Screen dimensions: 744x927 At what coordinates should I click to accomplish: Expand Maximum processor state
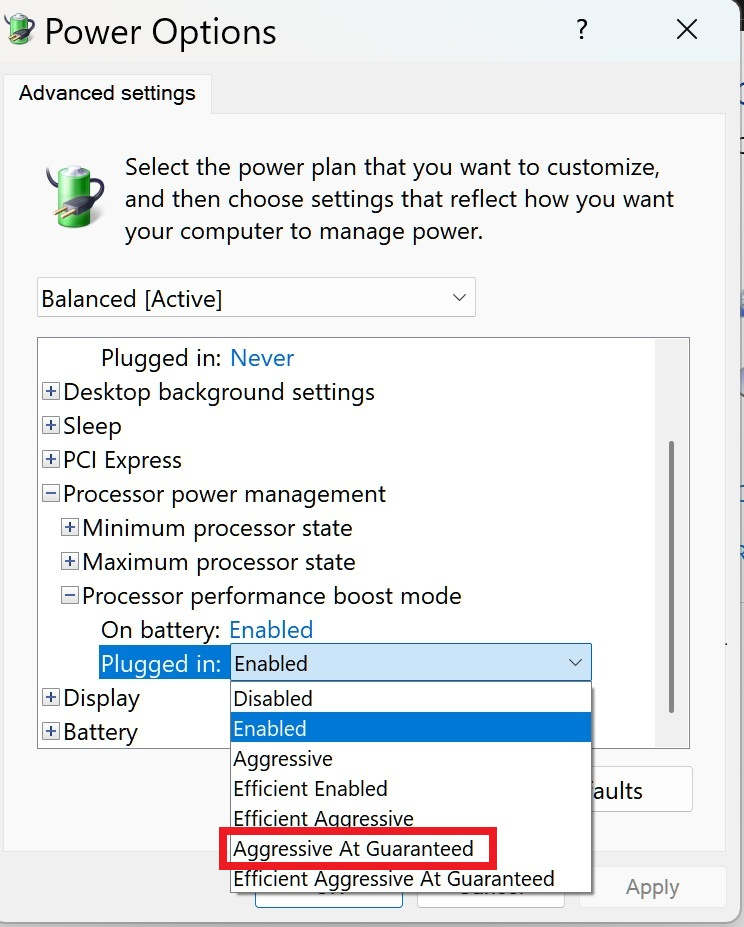tap(70, 561)
